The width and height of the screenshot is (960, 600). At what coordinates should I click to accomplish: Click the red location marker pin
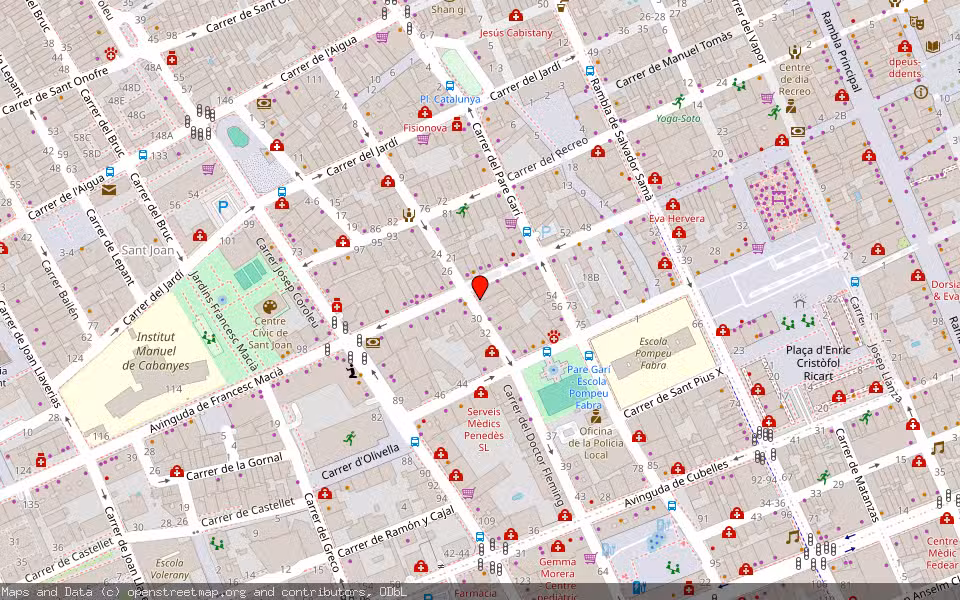pos(480,287)
